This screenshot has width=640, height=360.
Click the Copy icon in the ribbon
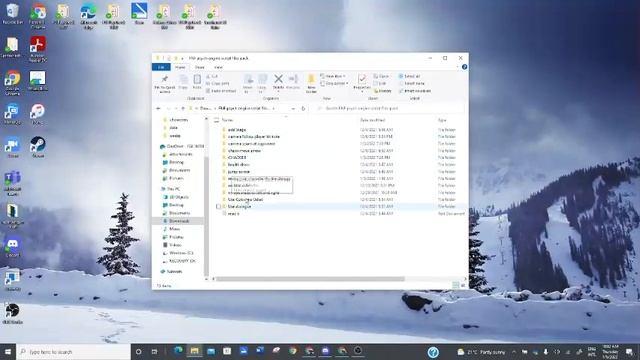(x=183, y=82)
